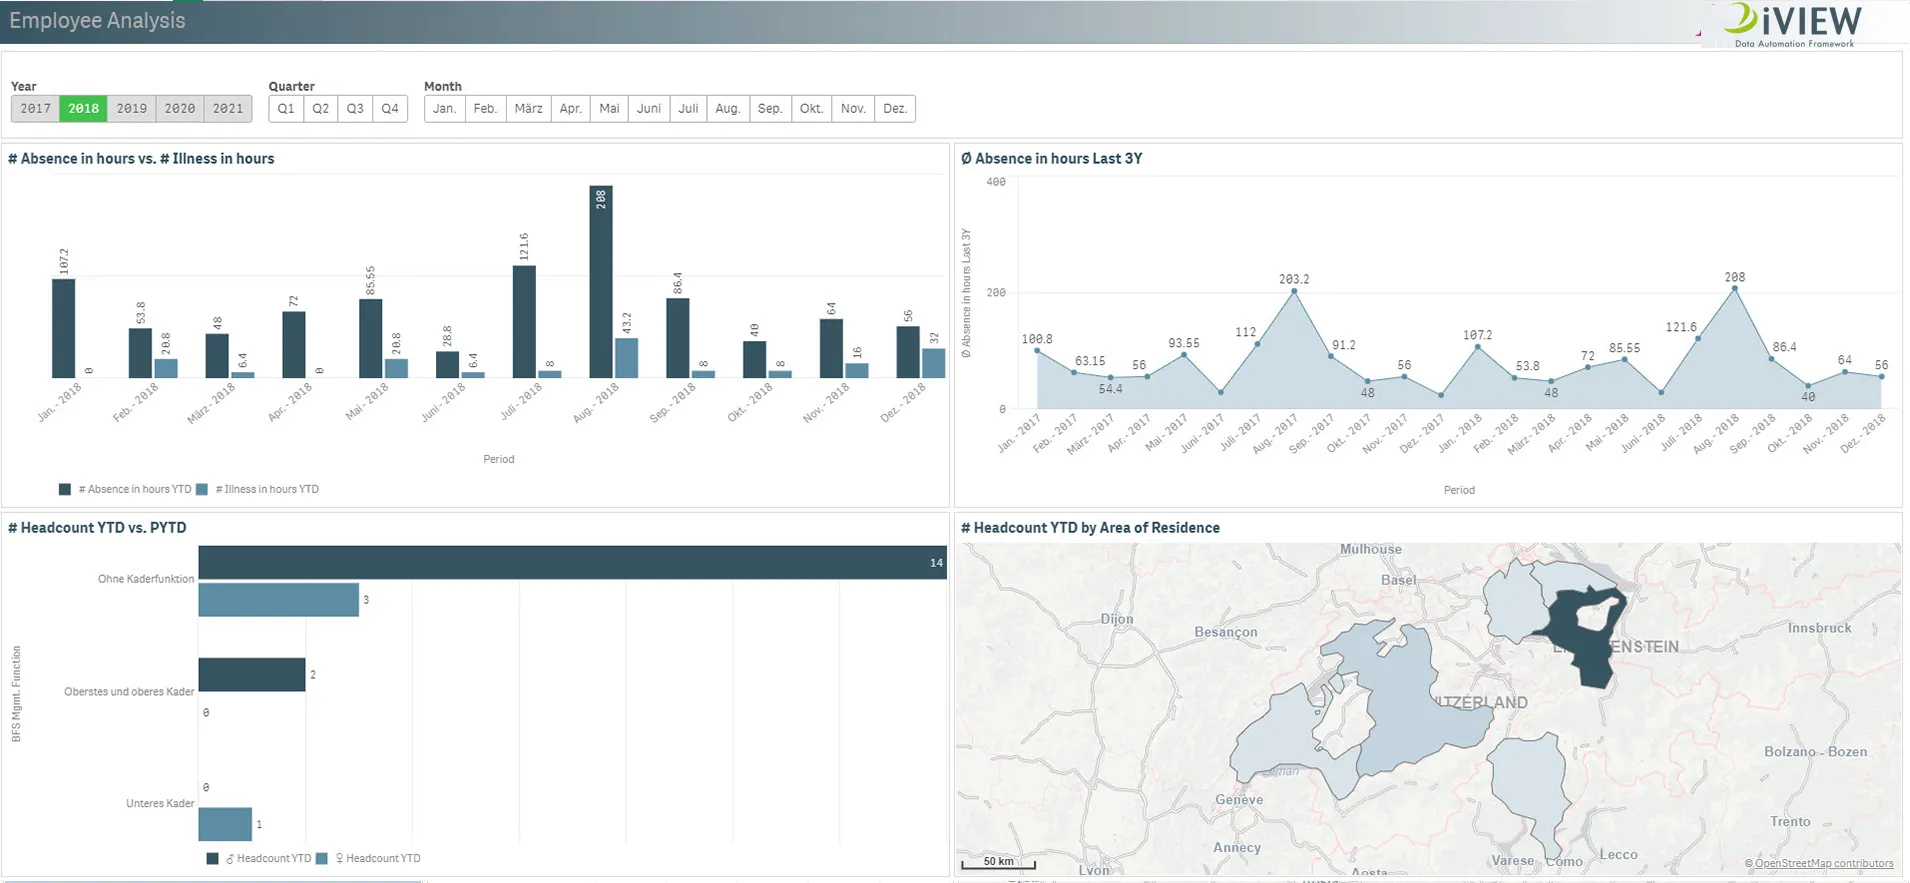Open OpenStreetMap contributors link
The width and height of the screenshot is (1910, 883).
pyautogui.click(x=1823, y=863)
